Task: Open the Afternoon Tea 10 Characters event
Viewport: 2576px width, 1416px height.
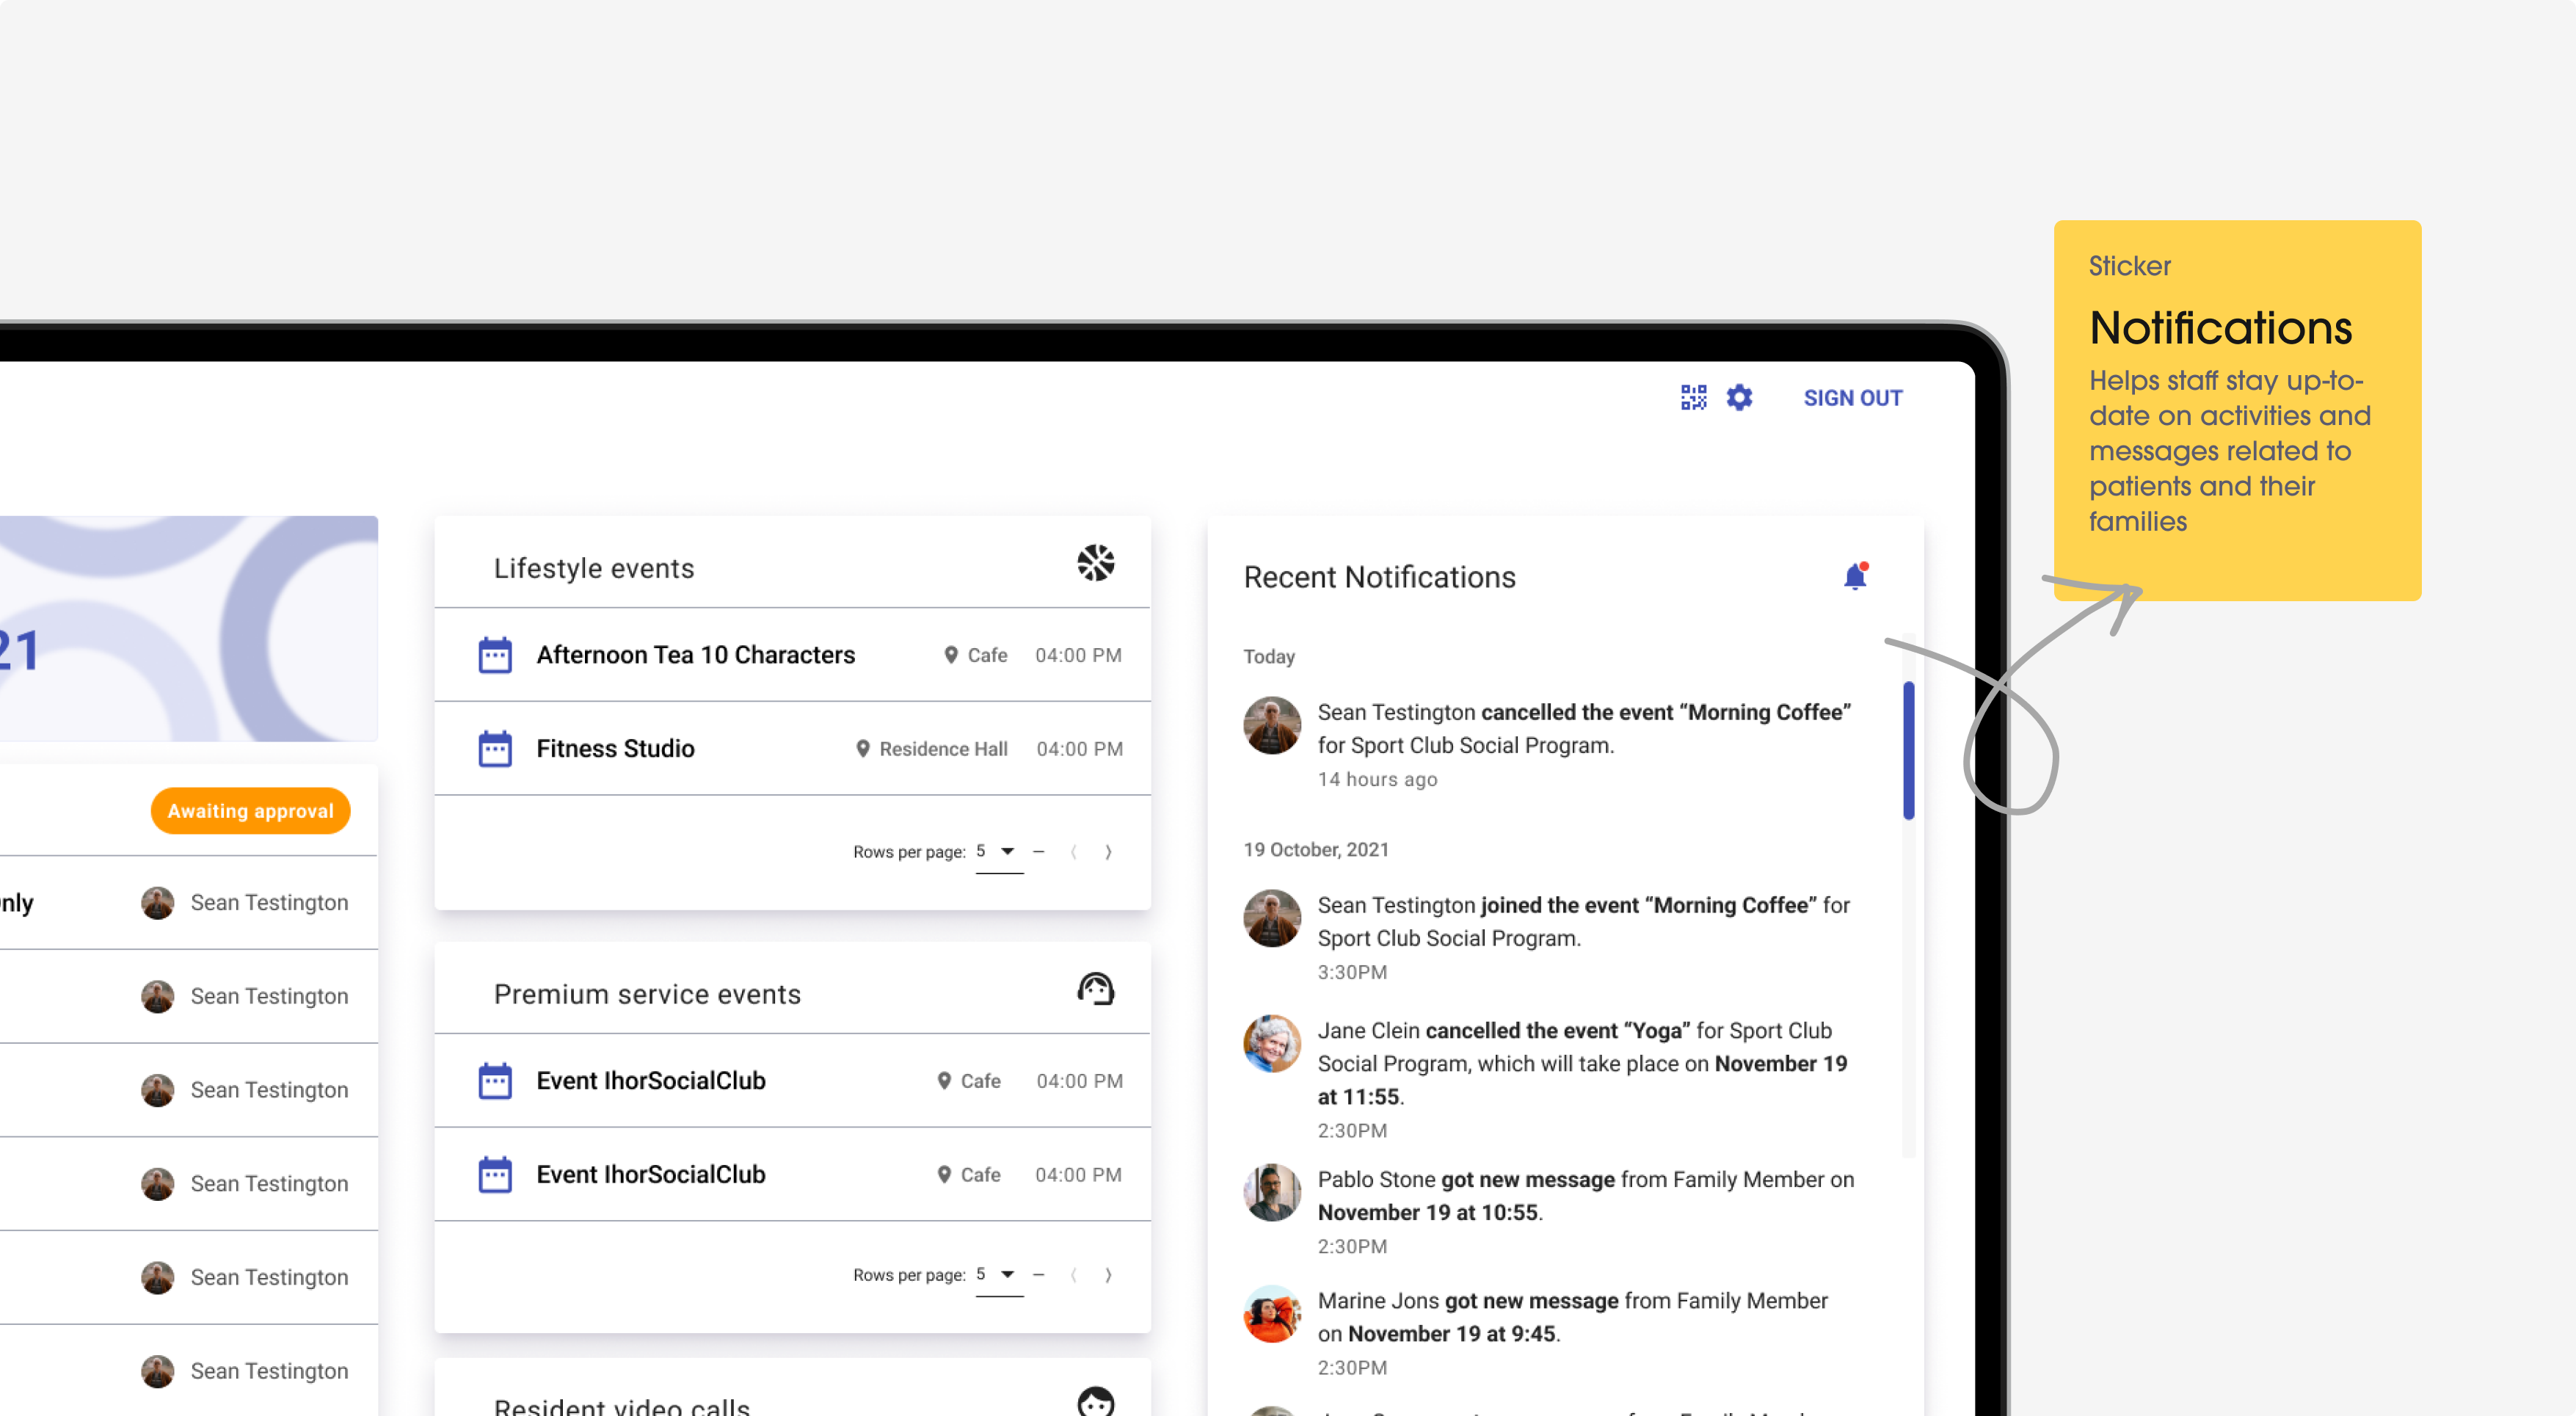Action: (x=793, y=655)
